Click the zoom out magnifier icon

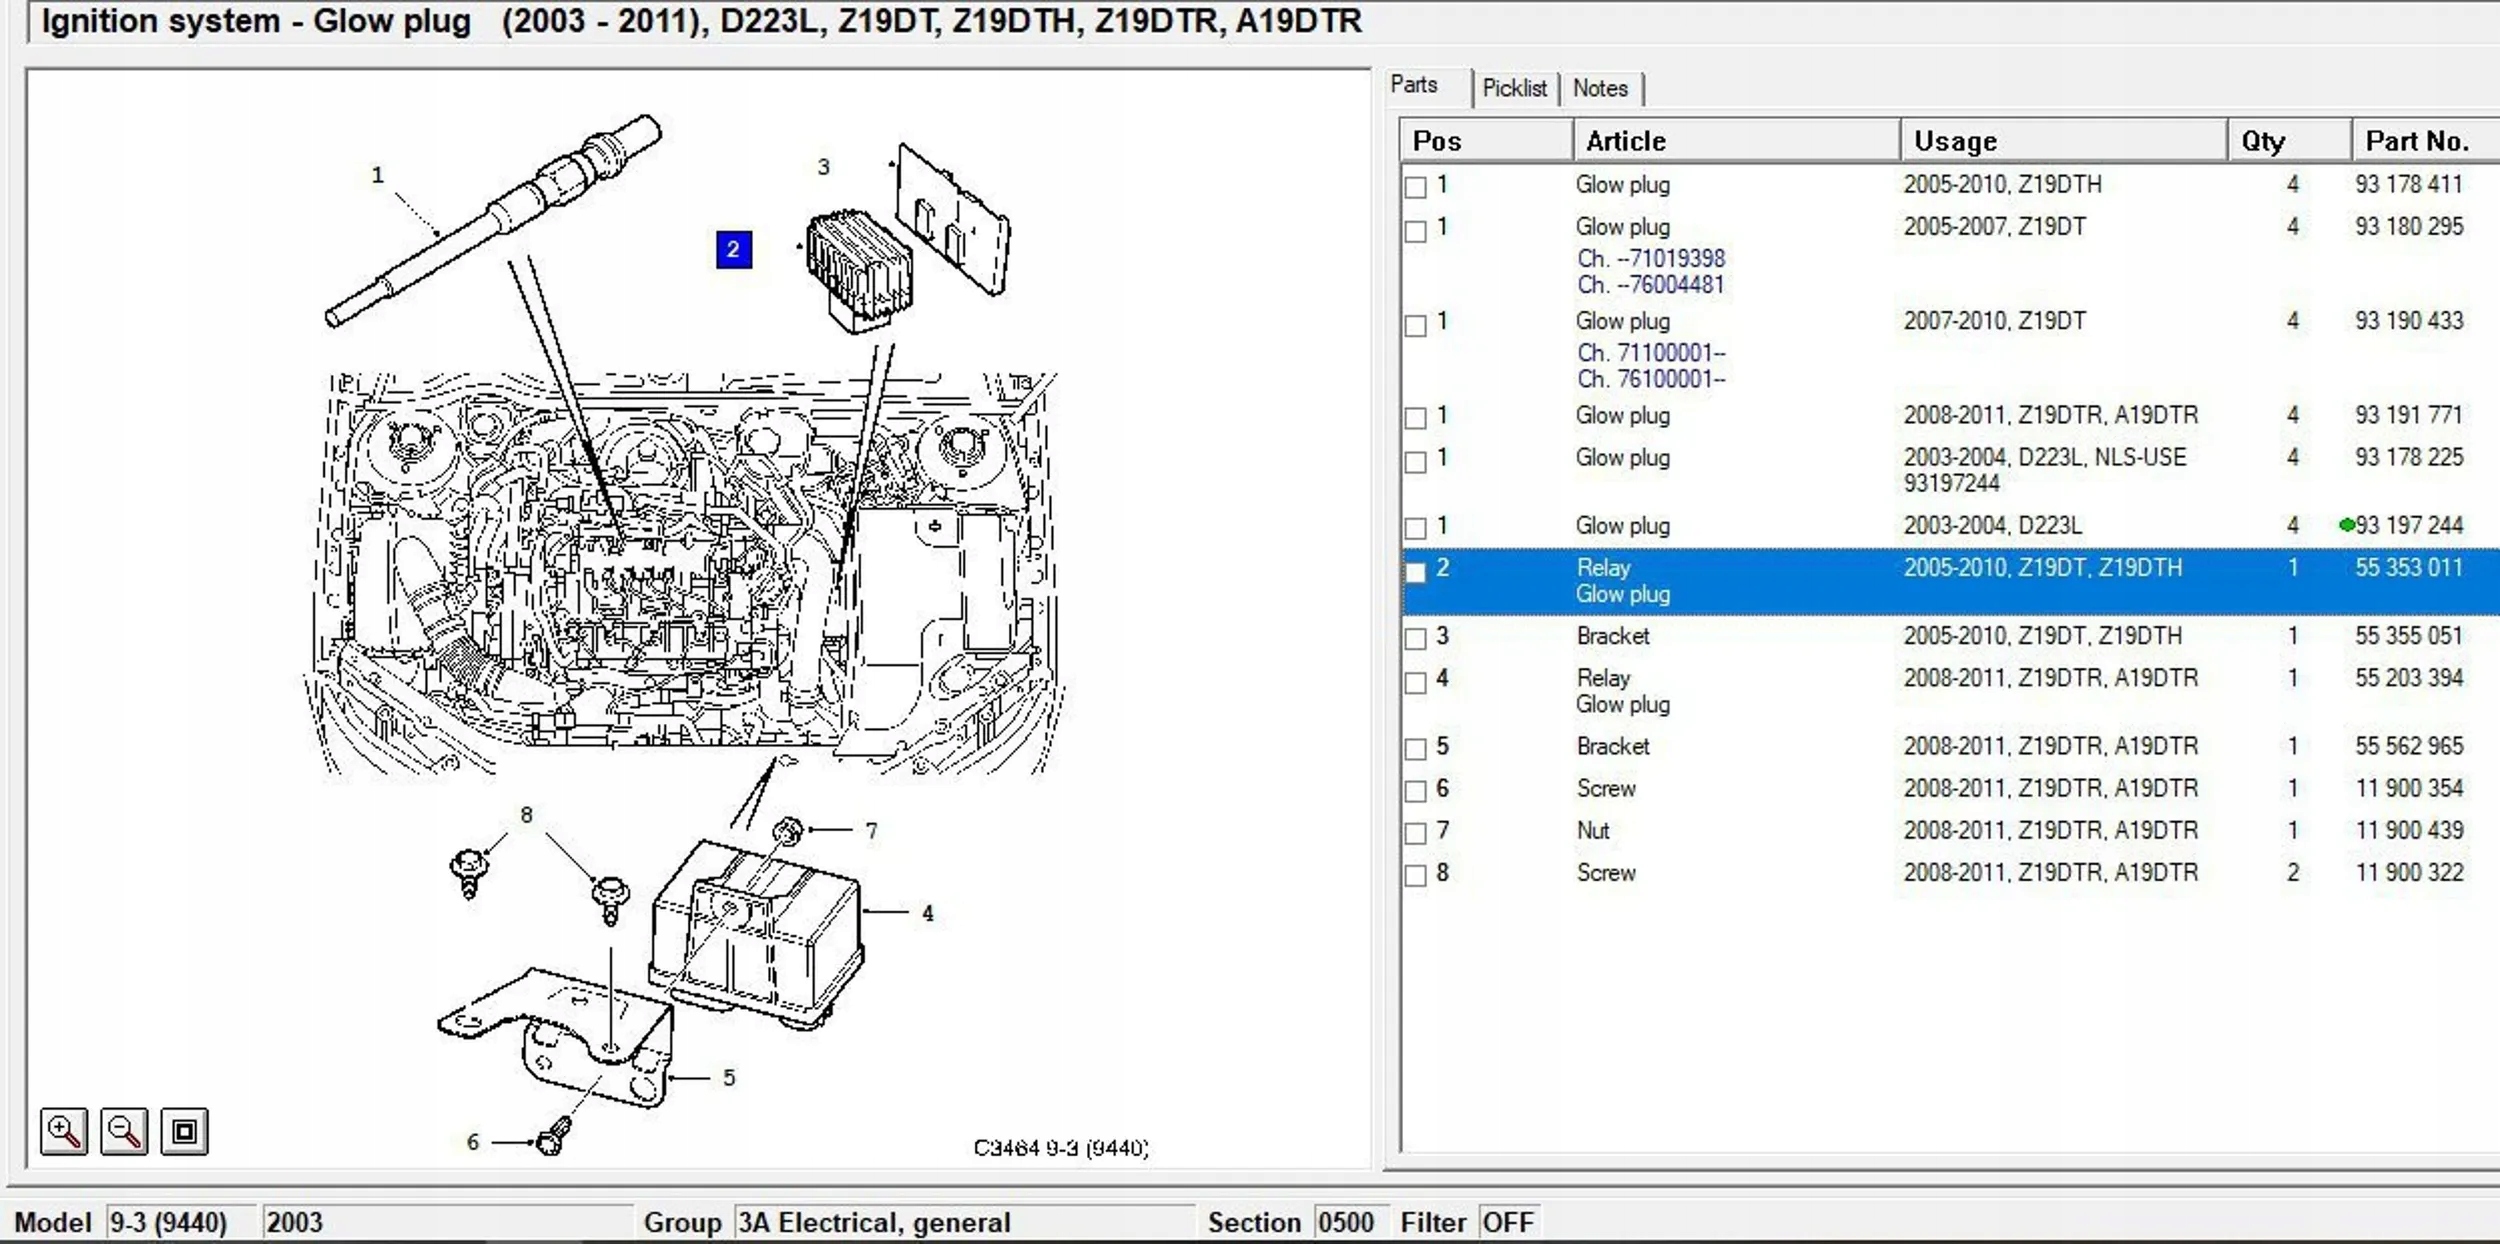[x=124, y=1131]
